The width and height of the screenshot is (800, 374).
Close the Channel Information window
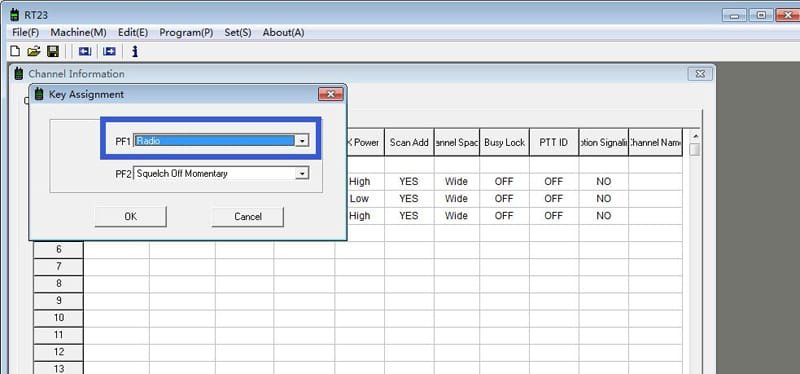pos(700,74)
